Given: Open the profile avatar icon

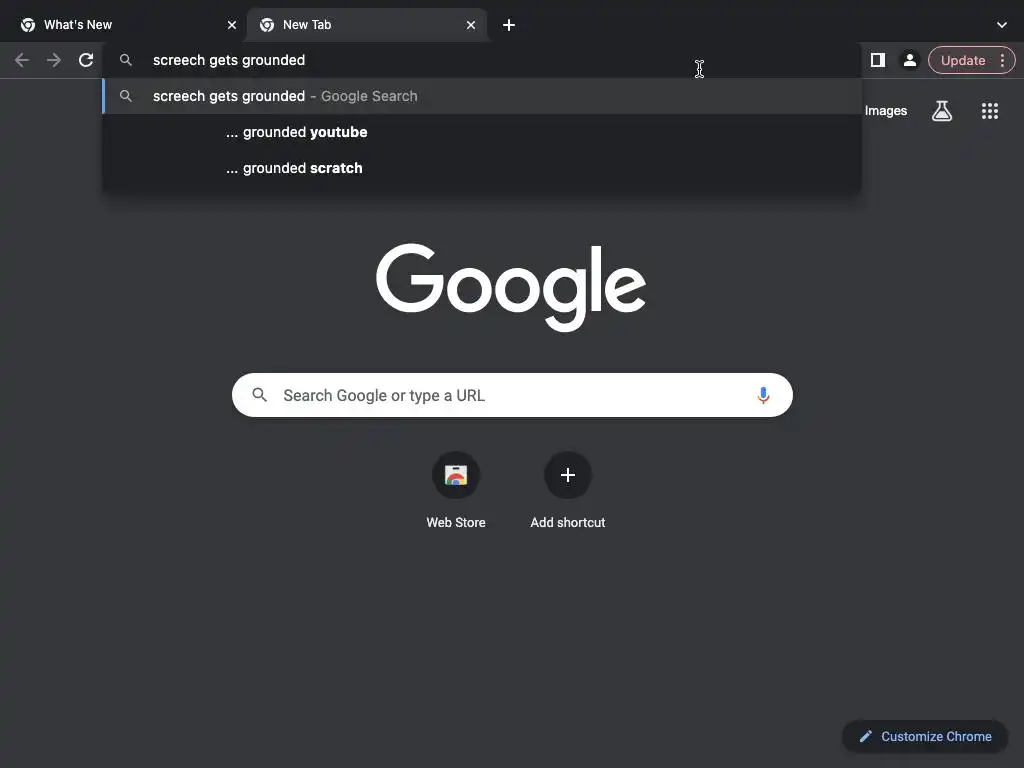Looking at the screenshot, I should pyautogui.click(x=910, y=60).
